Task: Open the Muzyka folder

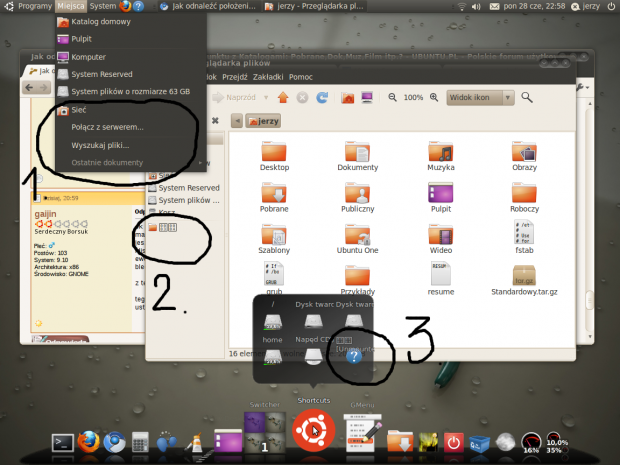Action: pos(440,156)
